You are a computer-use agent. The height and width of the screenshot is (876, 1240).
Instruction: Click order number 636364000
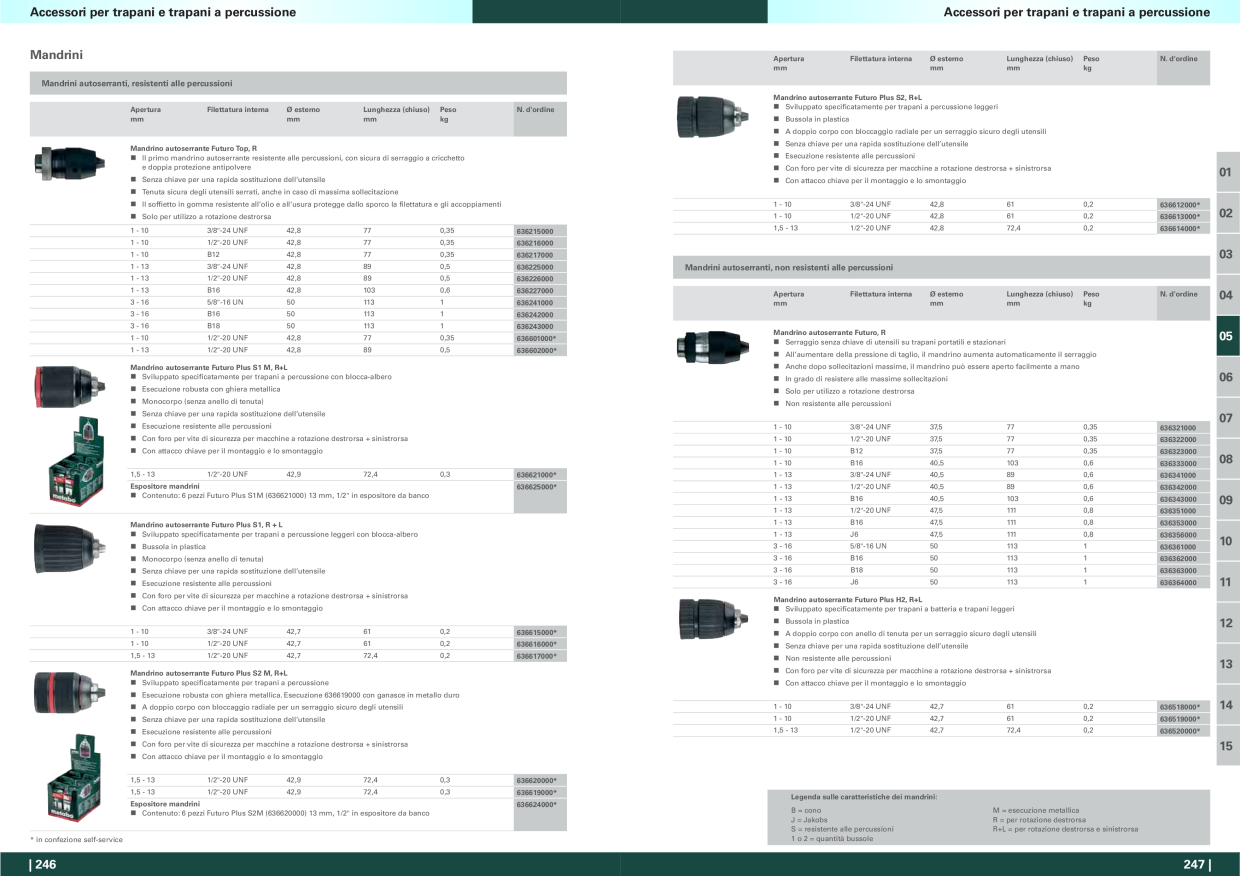(1178, 583)
